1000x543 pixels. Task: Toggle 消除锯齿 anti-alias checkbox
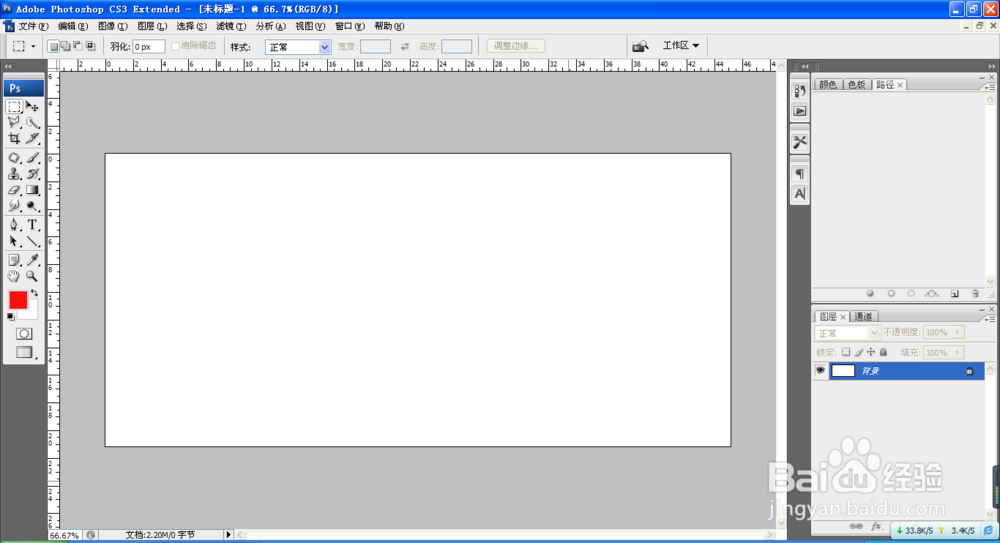(175, 46)
